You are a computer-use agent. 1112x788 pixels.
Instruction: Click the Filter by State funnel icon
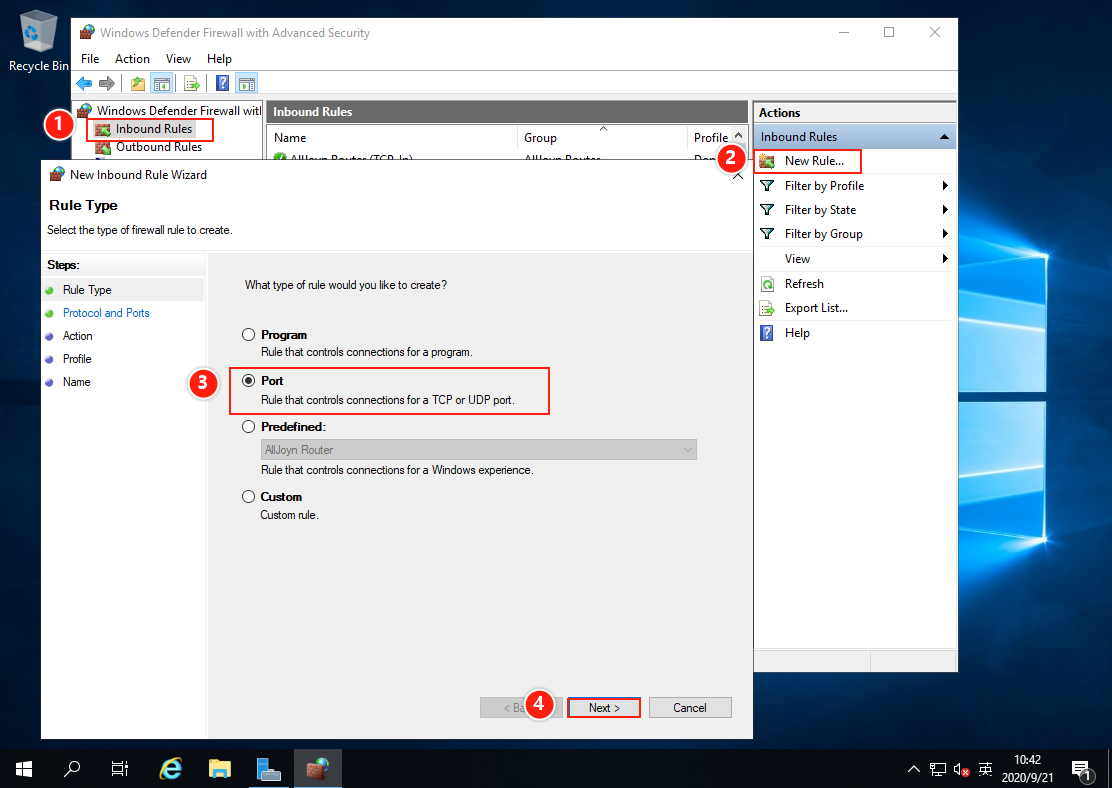(767, 210)
